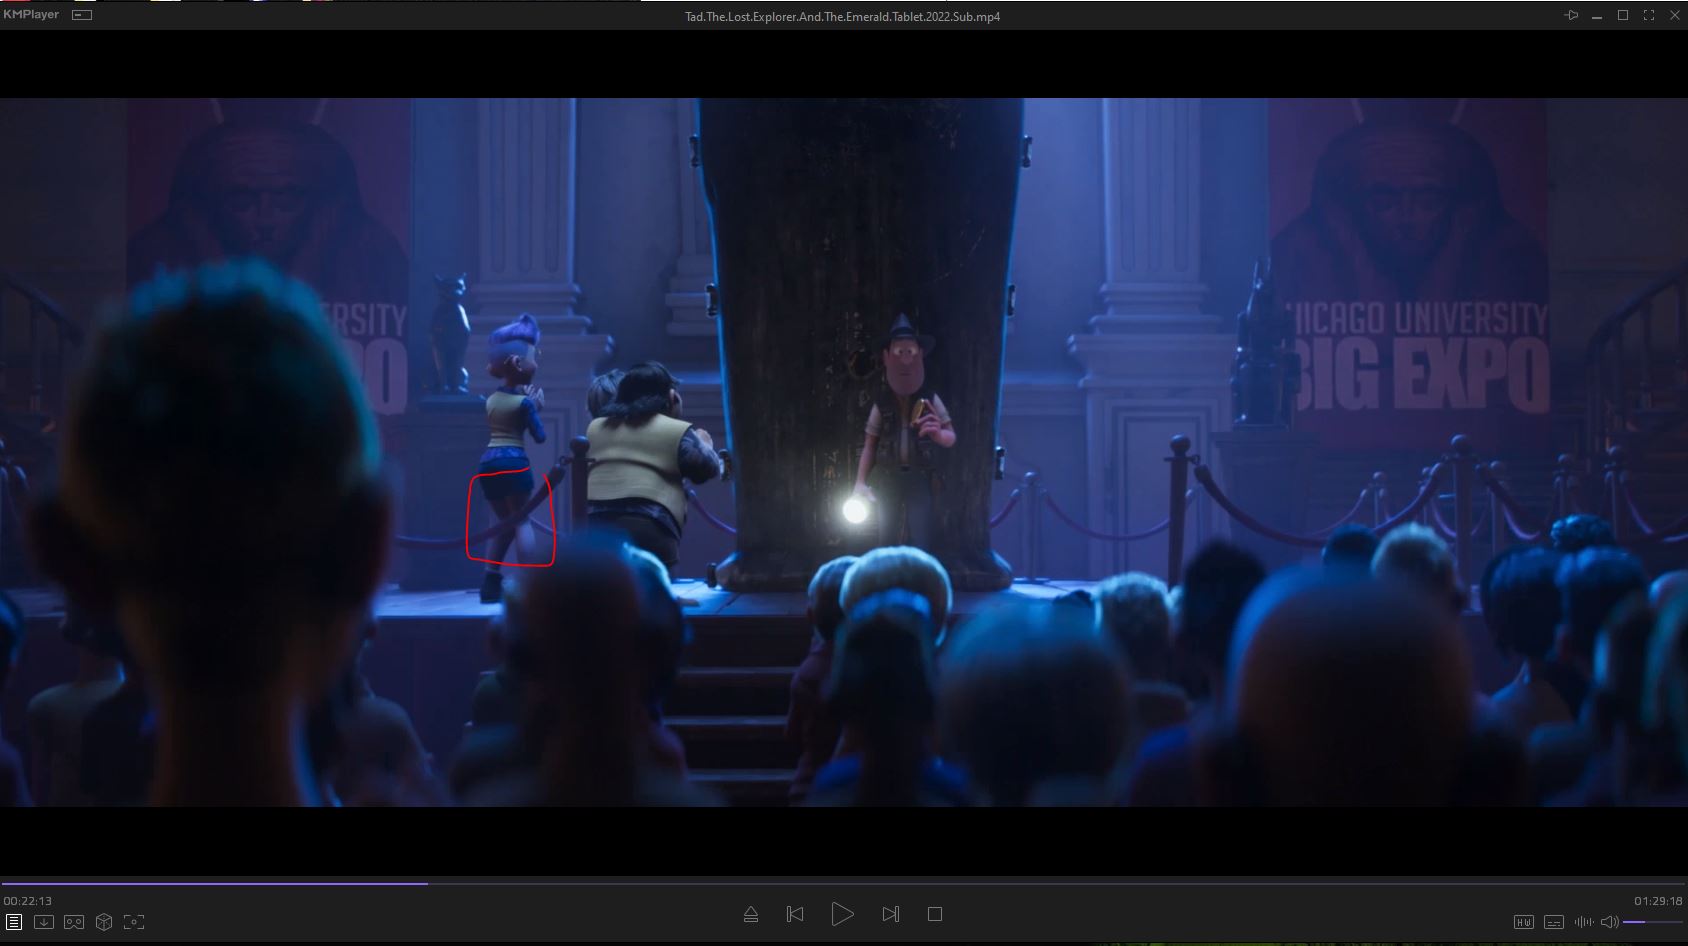Skip to the next track
This screenshot has height=946, width=1688.
click(x=890, y=914)
